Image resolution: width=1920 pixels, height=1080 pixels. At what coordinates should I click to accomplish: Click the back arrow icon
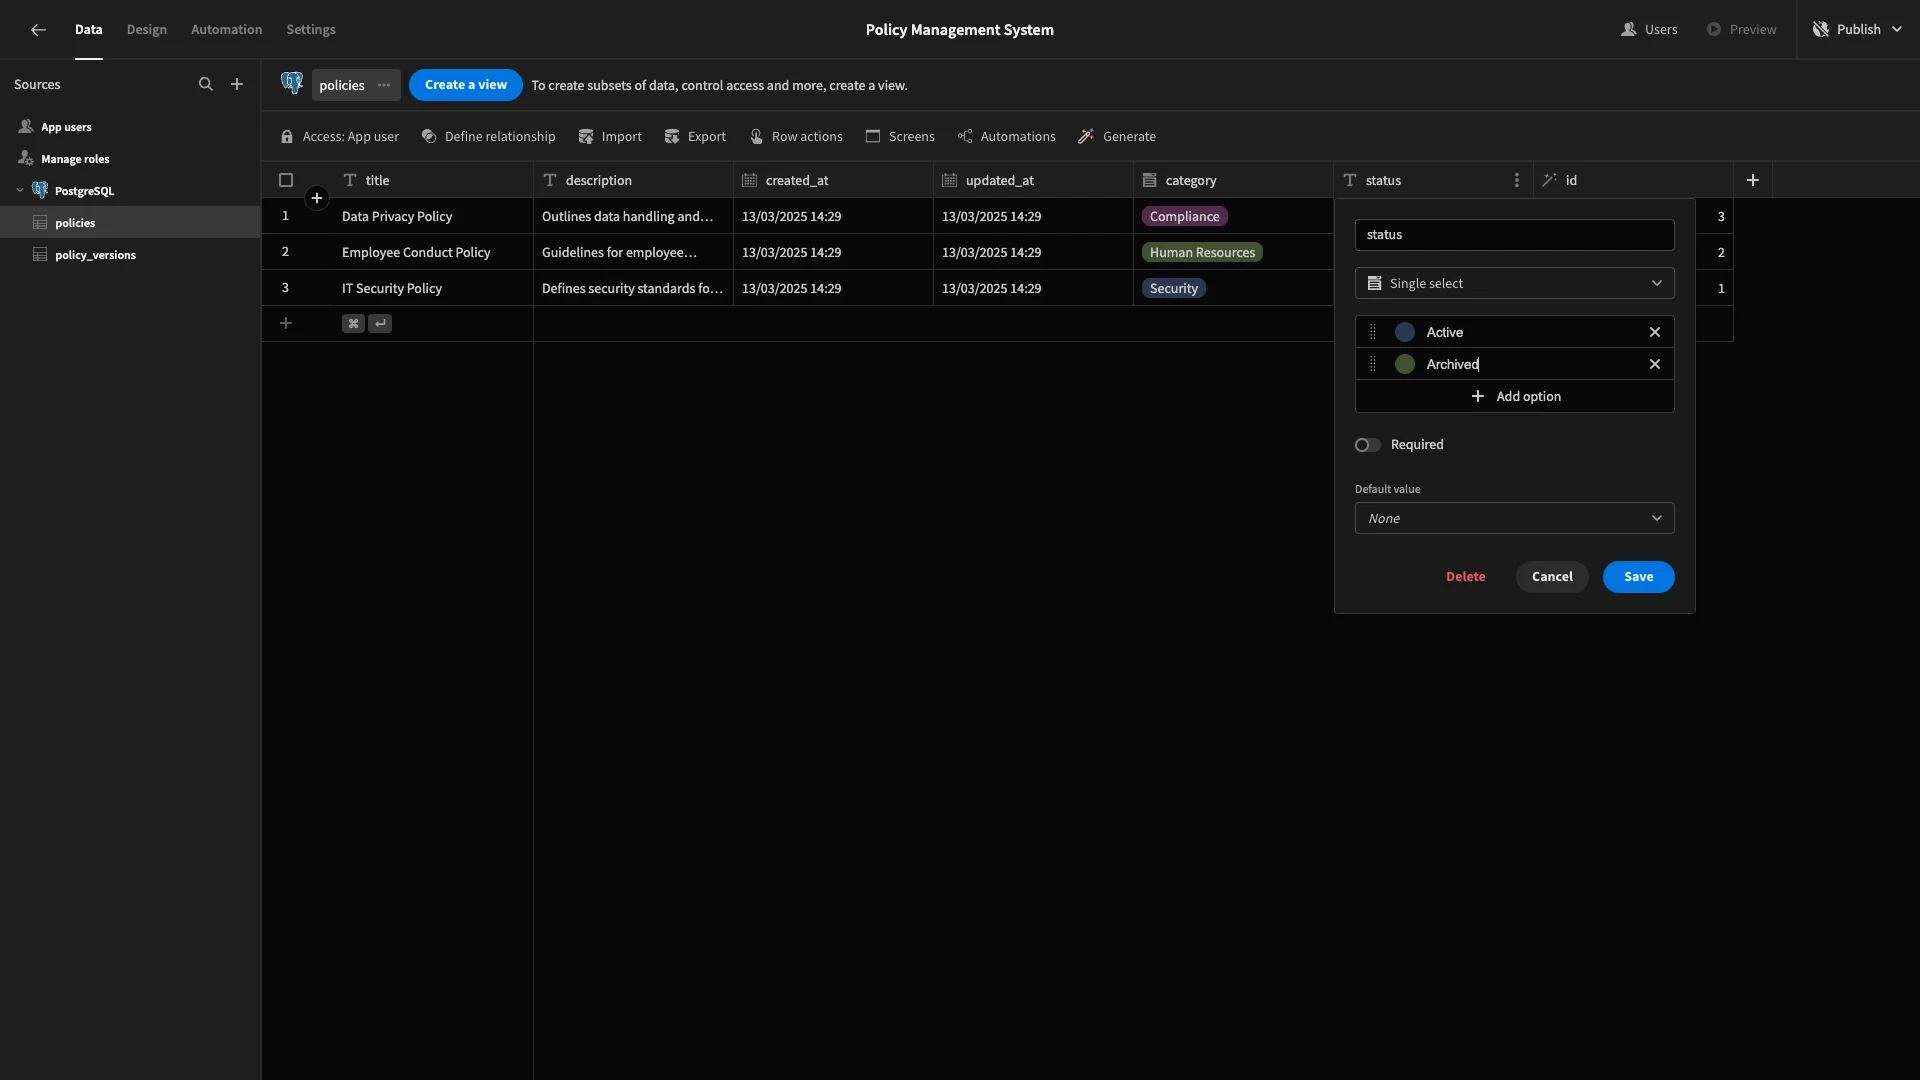point(38,30)
